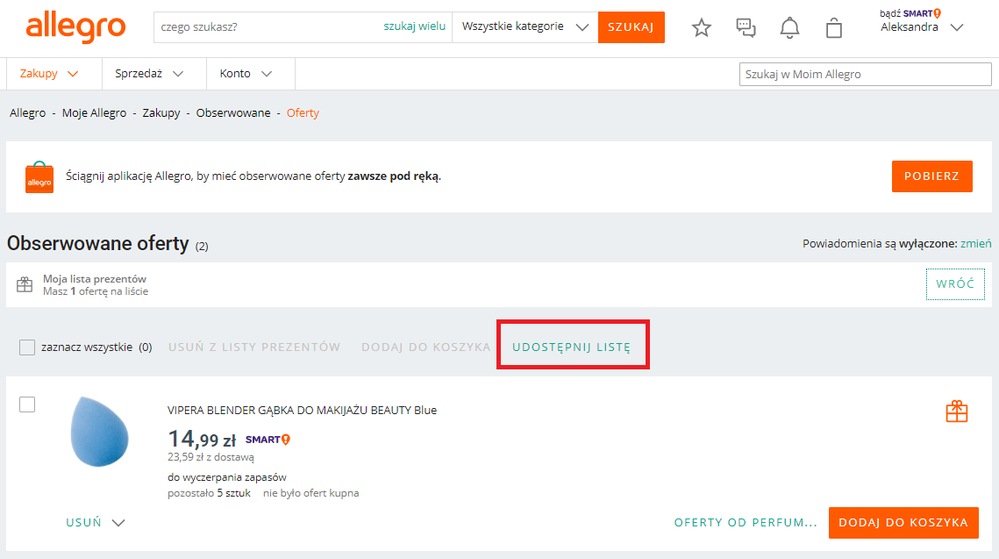Go to Obserwowane breadcrumb
Viewport: 999px width, 559px height.
[233, 113]
